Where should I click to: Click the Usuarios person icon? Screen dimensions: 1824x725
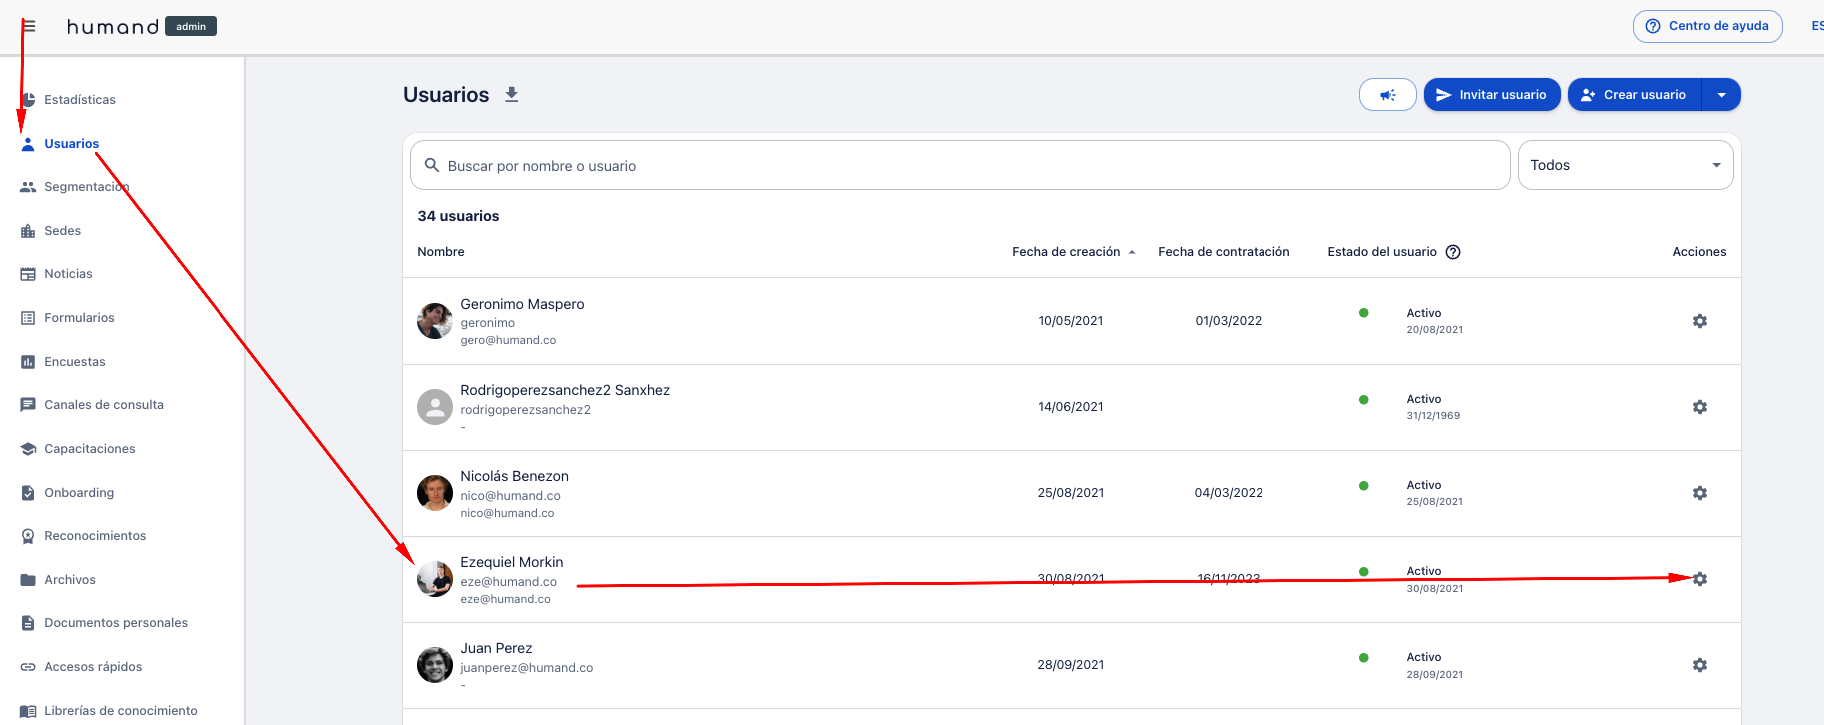click(28, 144)
